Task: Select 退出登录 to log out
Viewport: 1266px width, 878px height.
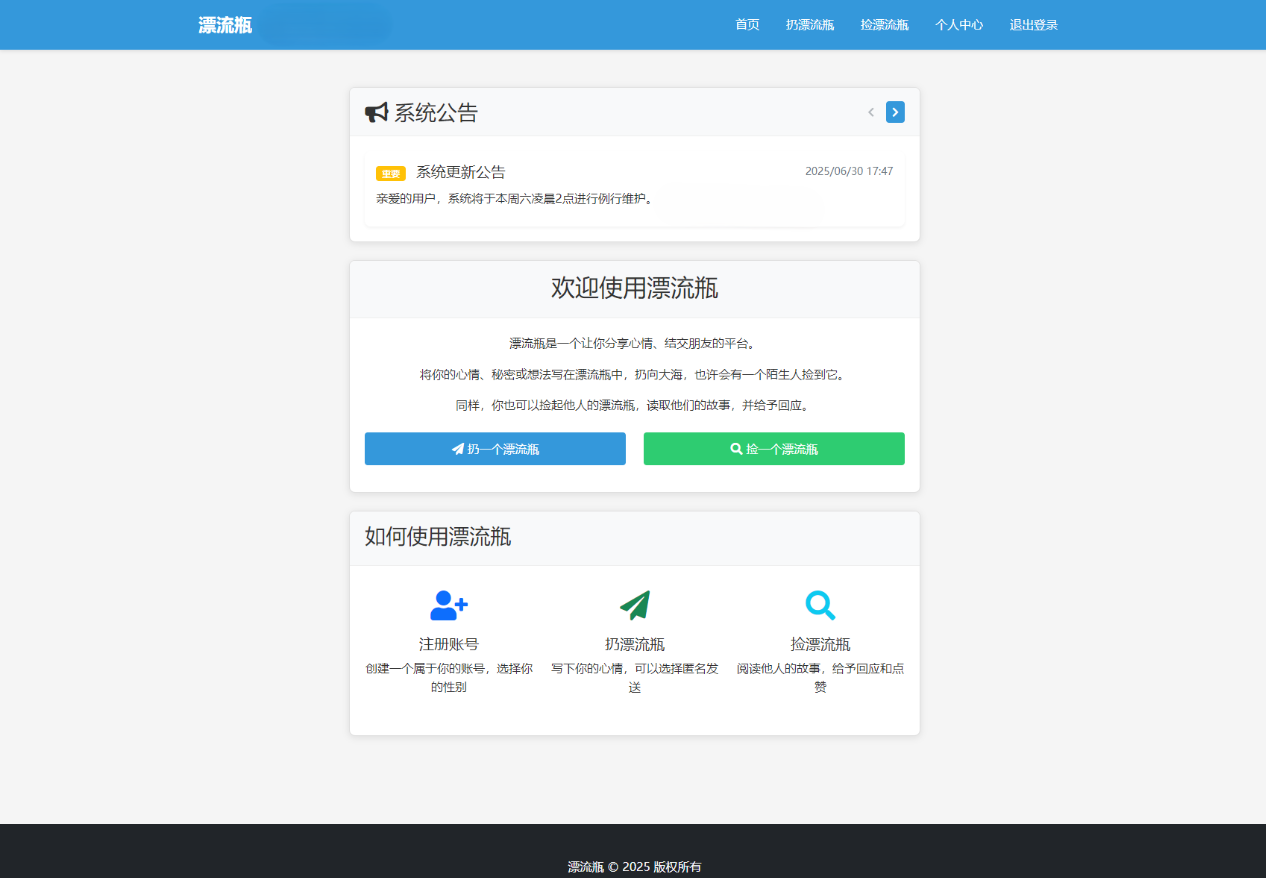Action: 1034,25
